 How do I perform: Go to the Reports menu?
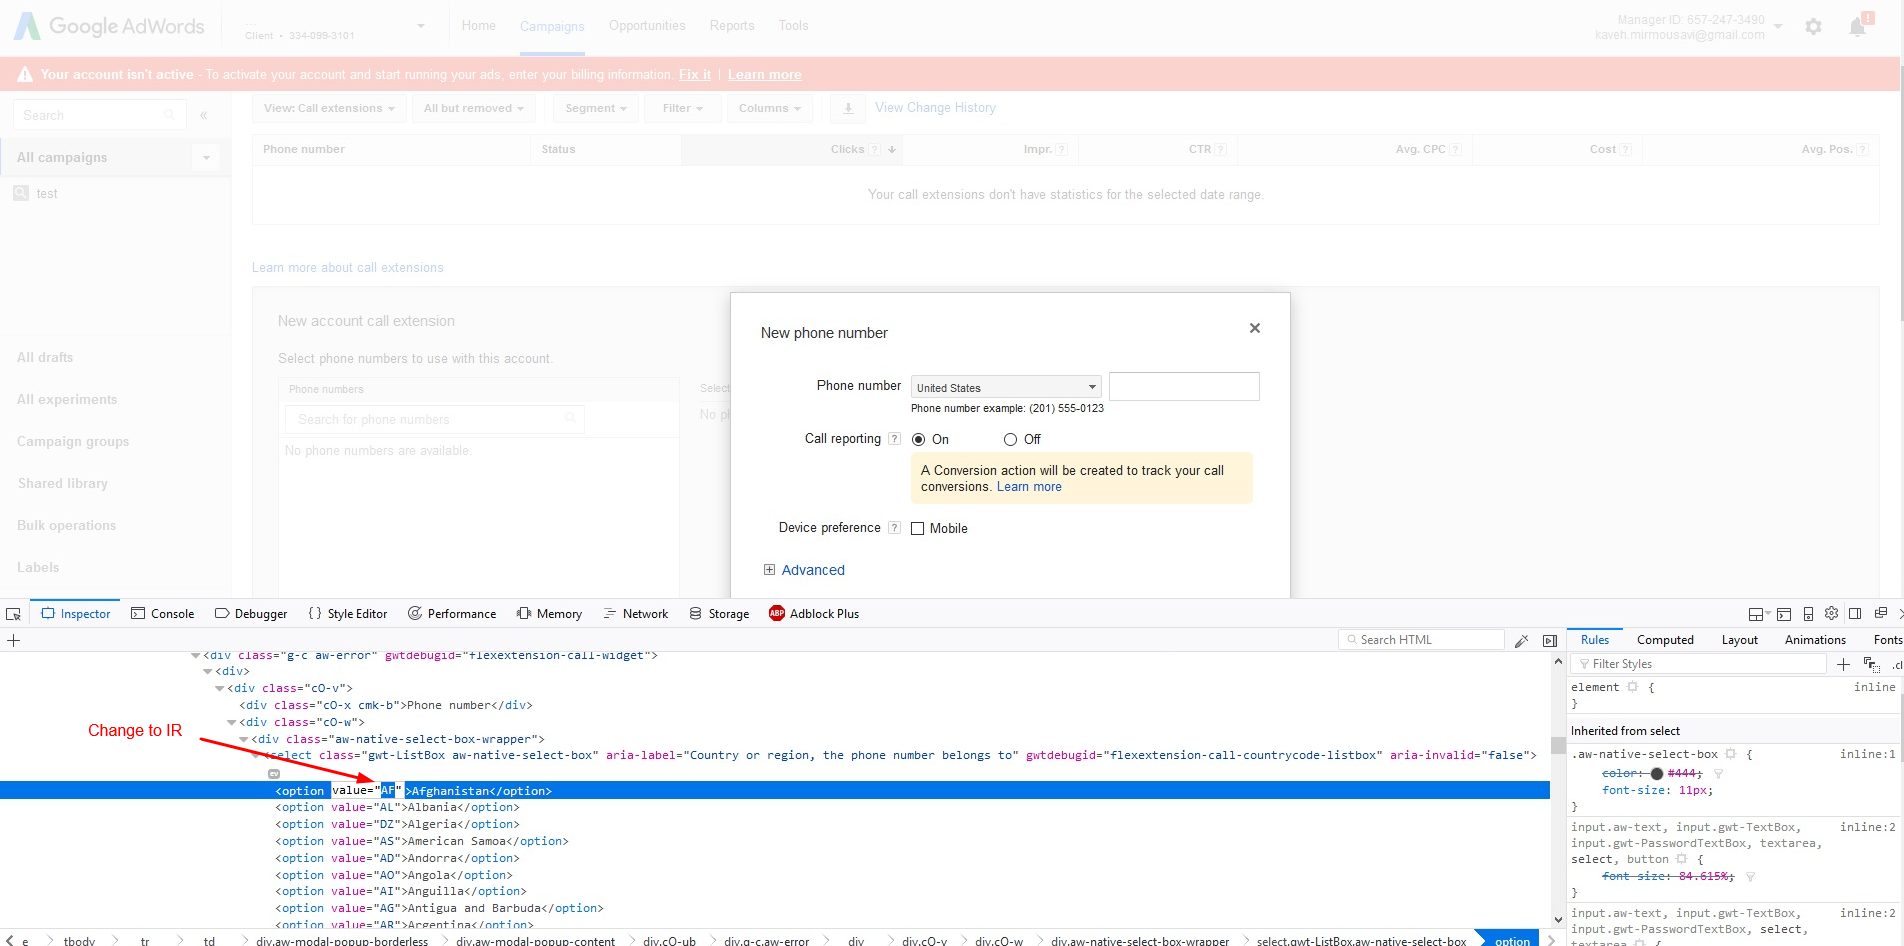(732, 26)
